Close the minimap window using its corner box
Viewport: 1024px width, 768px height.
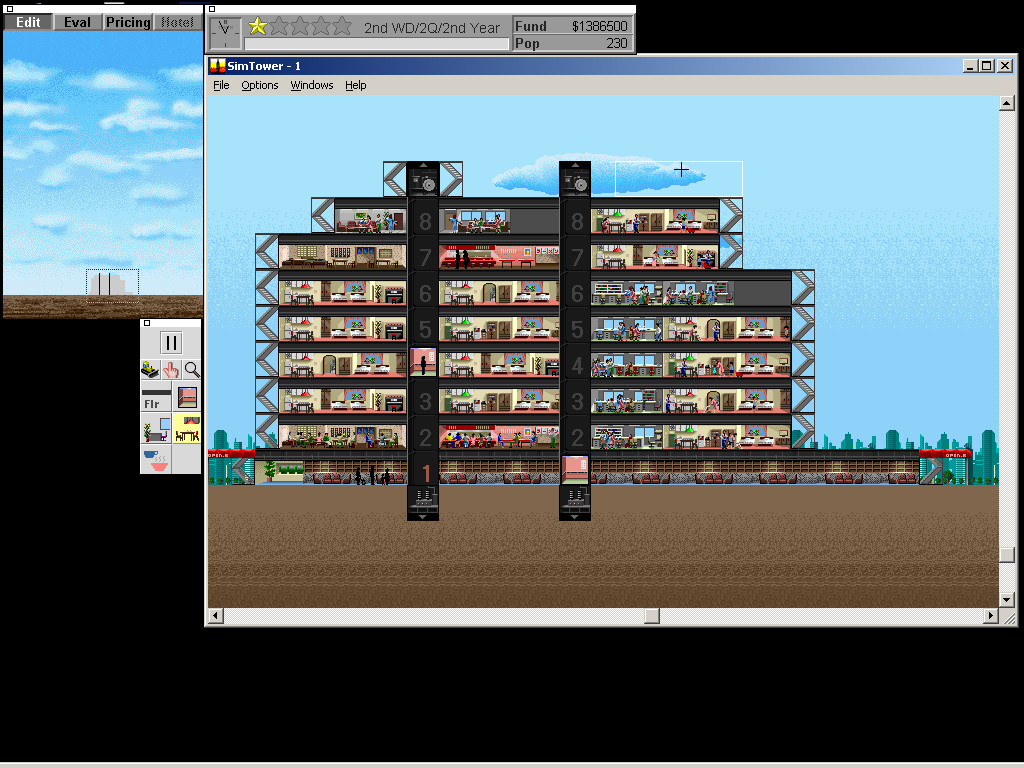click(9, 9)
